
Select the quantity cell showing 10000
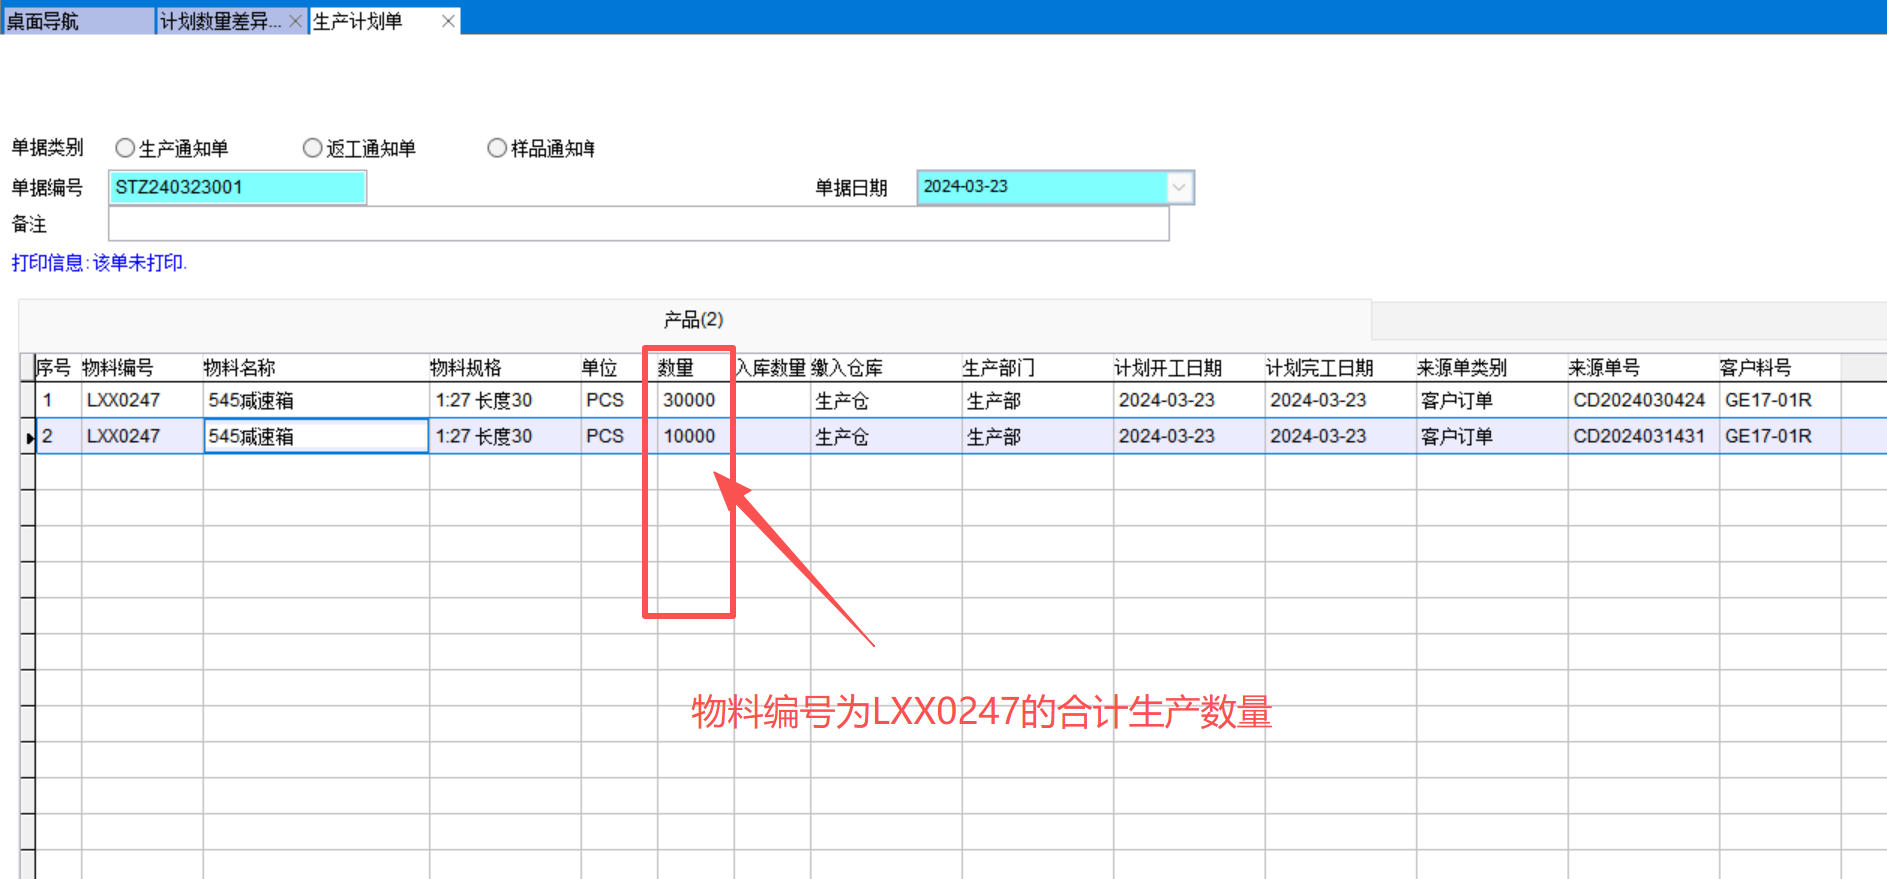(689, 436)
